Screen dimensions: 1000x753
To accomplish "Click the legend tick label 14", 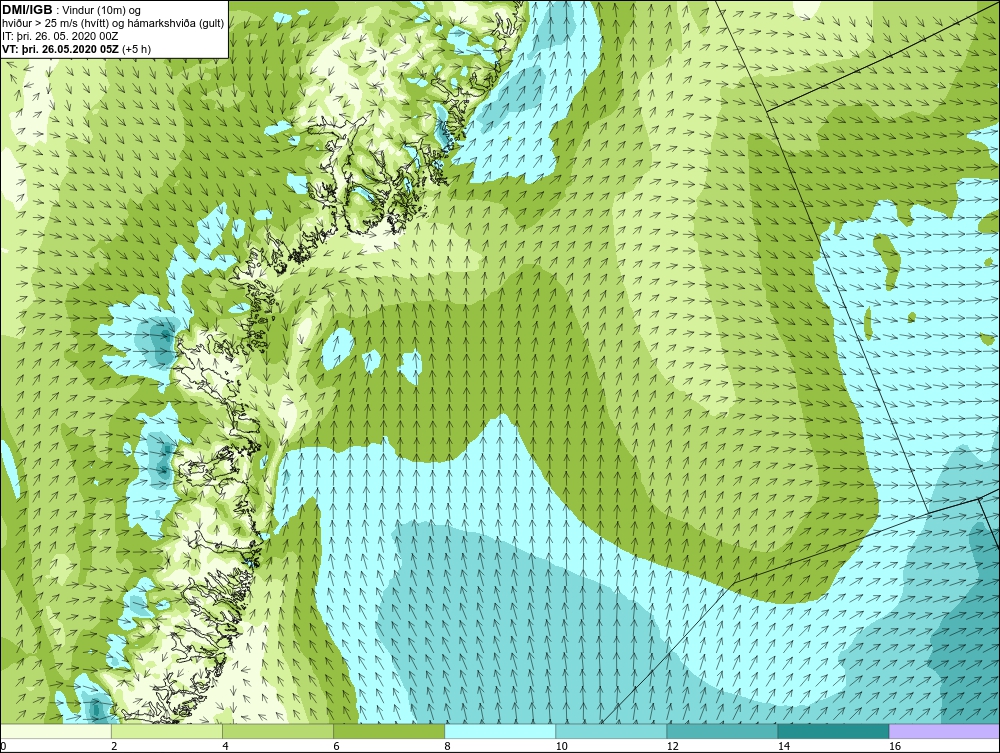I will tap(784, 746).
